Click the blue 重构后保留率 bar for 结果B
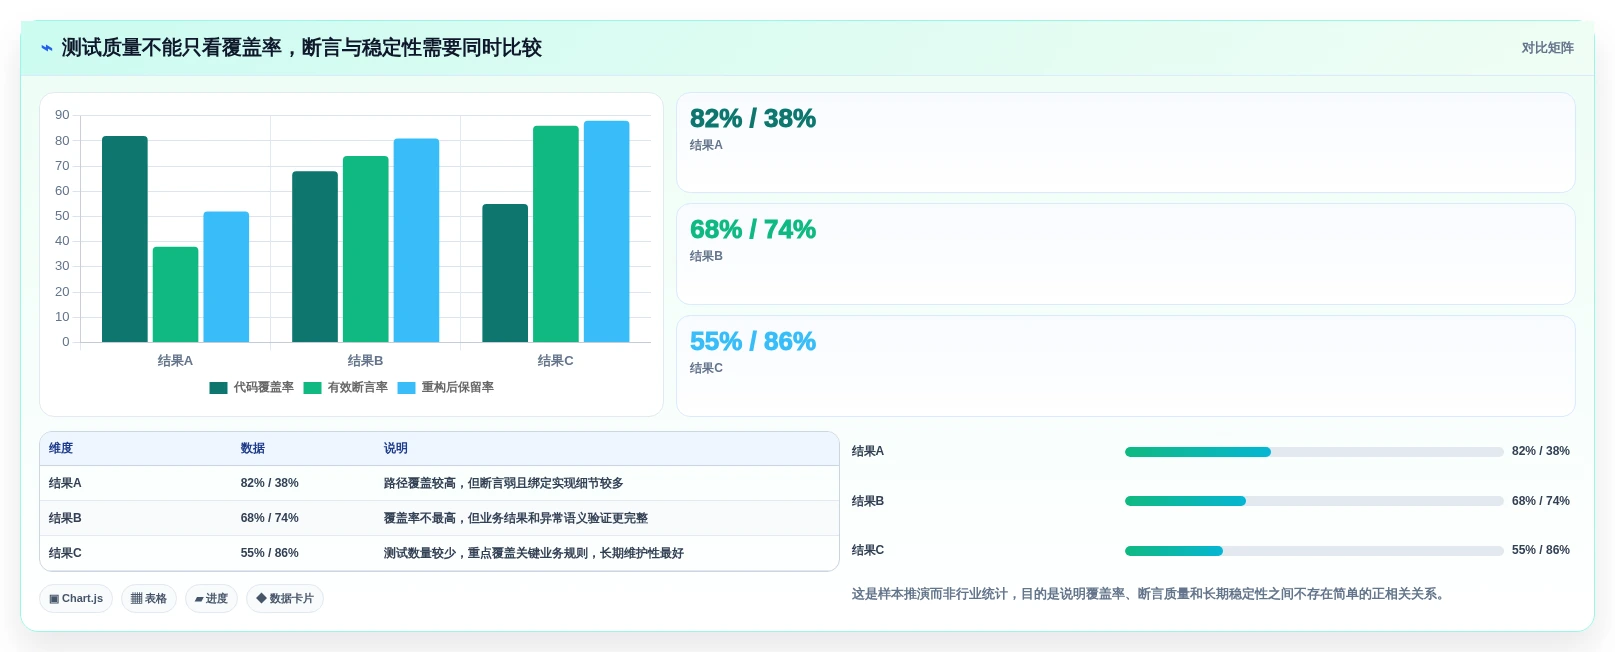This screenshot has width=1615, height=652. coord(416,240)
